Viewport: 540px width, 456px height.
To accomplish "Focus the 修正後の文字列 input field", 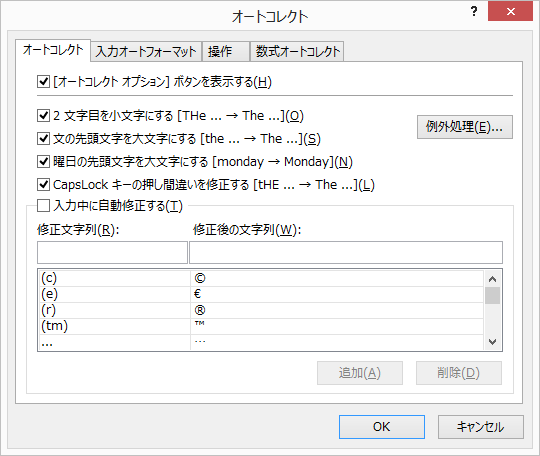I will (346, 252).
